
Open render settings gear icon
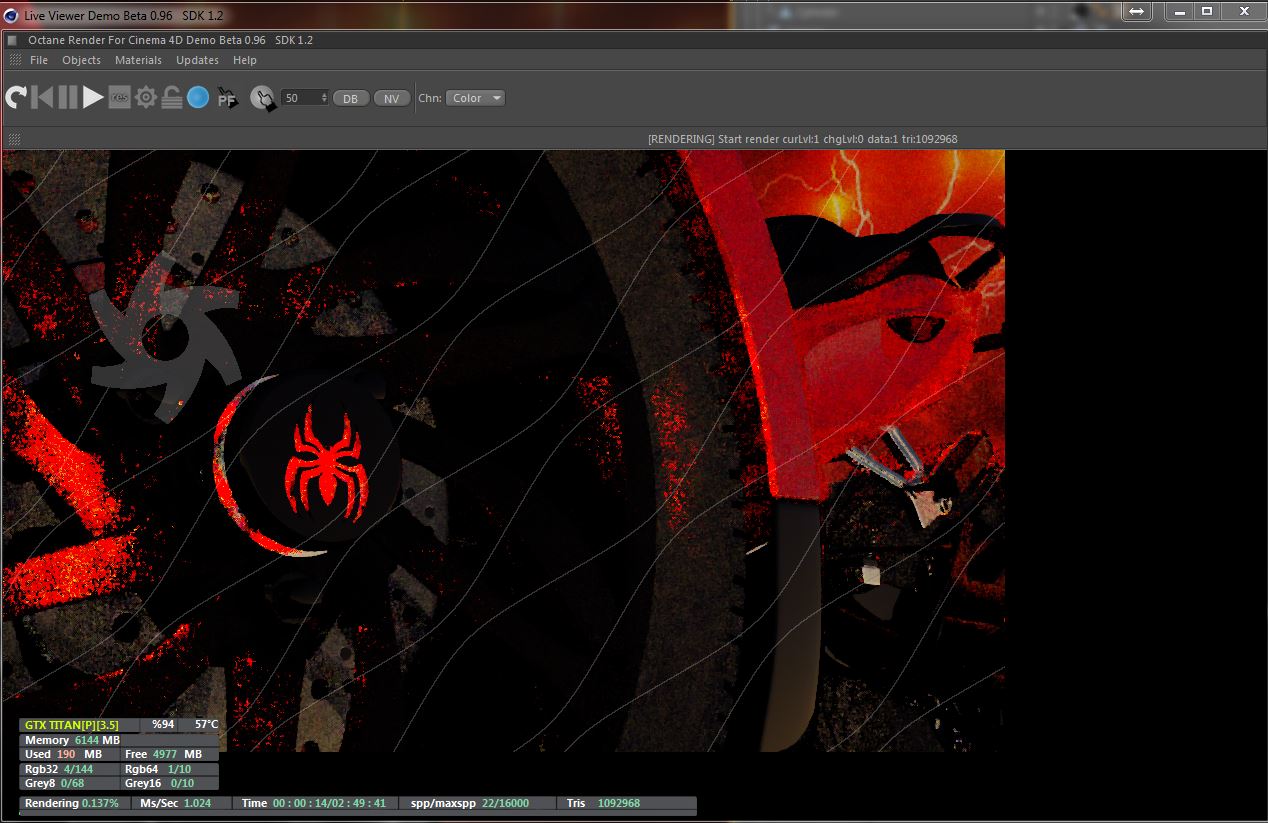[146, 97]
